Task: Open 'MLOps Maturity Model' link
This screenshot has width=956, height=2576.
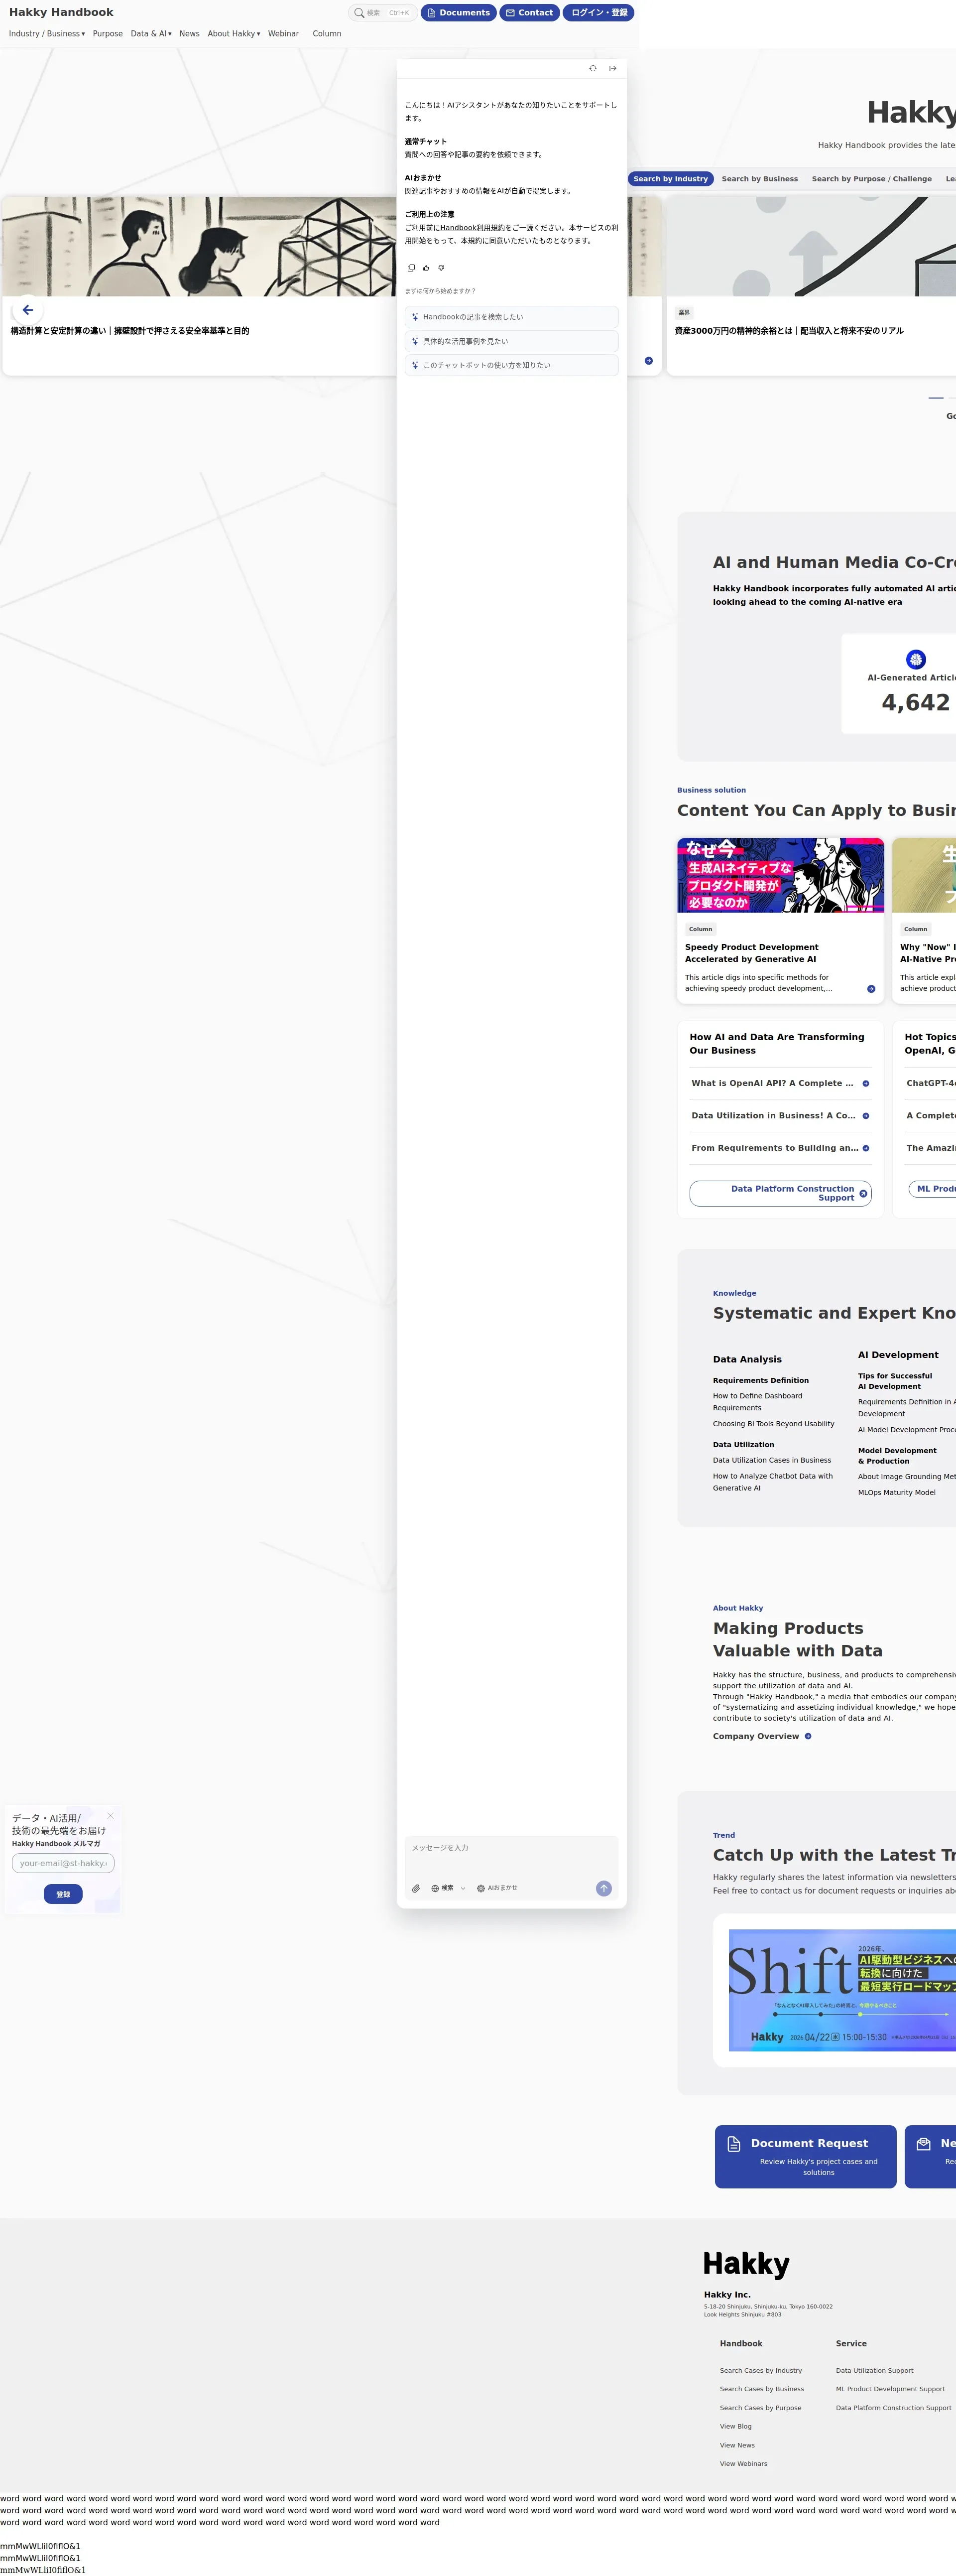Action: pos(897,1492)
